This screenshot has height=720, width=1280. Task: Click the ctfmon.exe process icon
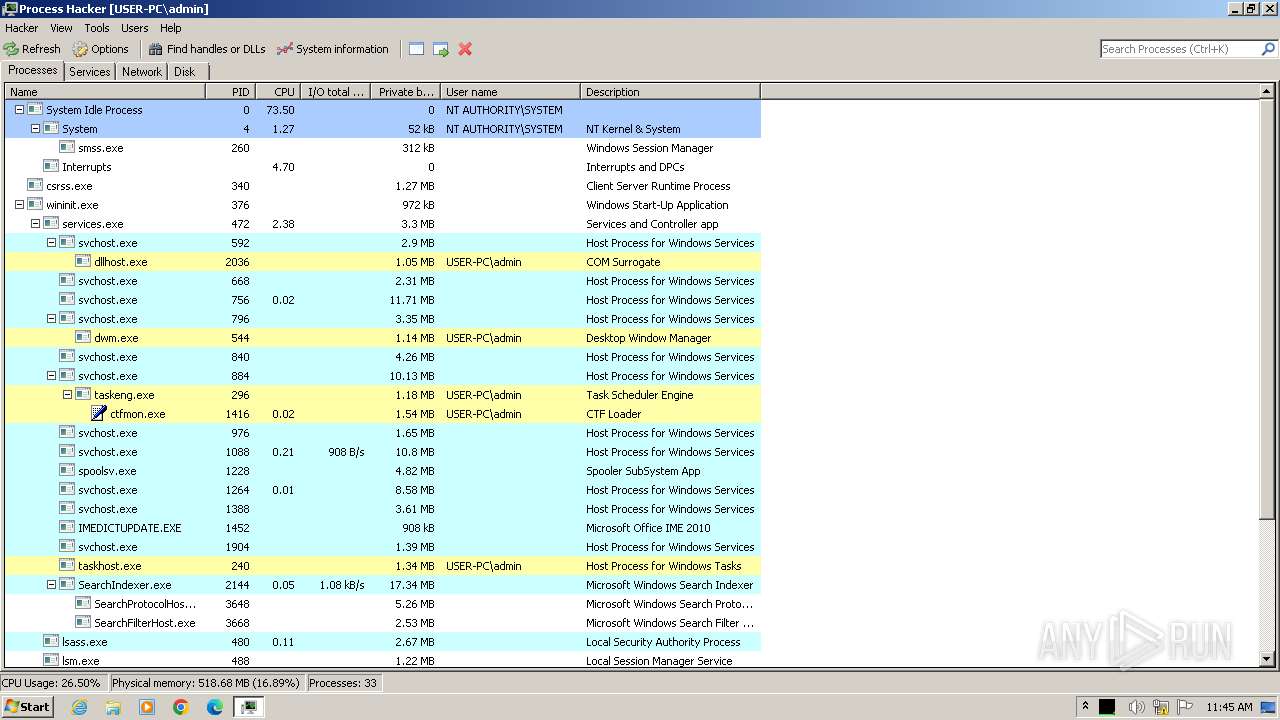pos(99,414)
